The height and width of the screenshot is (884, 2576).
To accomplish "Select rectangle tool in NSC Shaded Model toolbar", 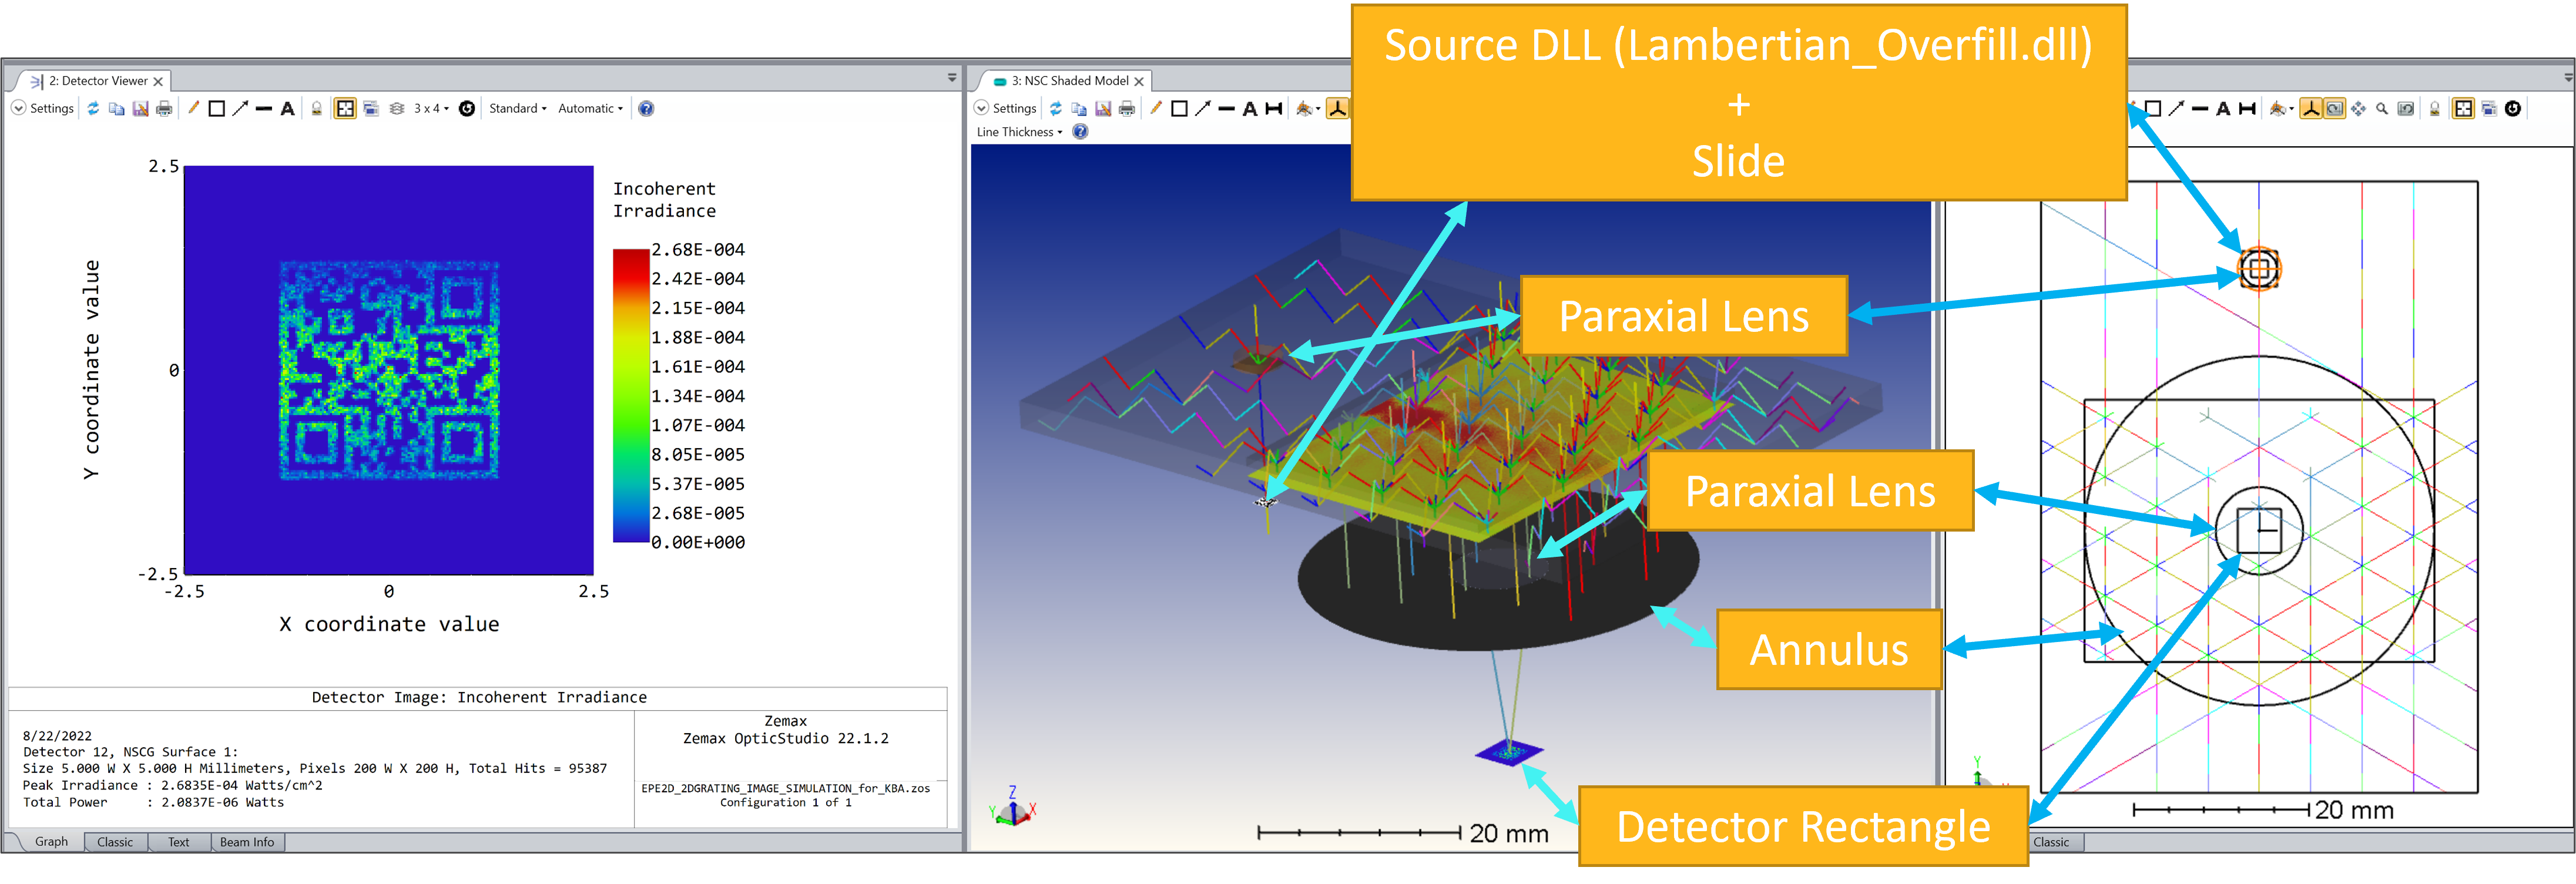I will [1179, 108].
